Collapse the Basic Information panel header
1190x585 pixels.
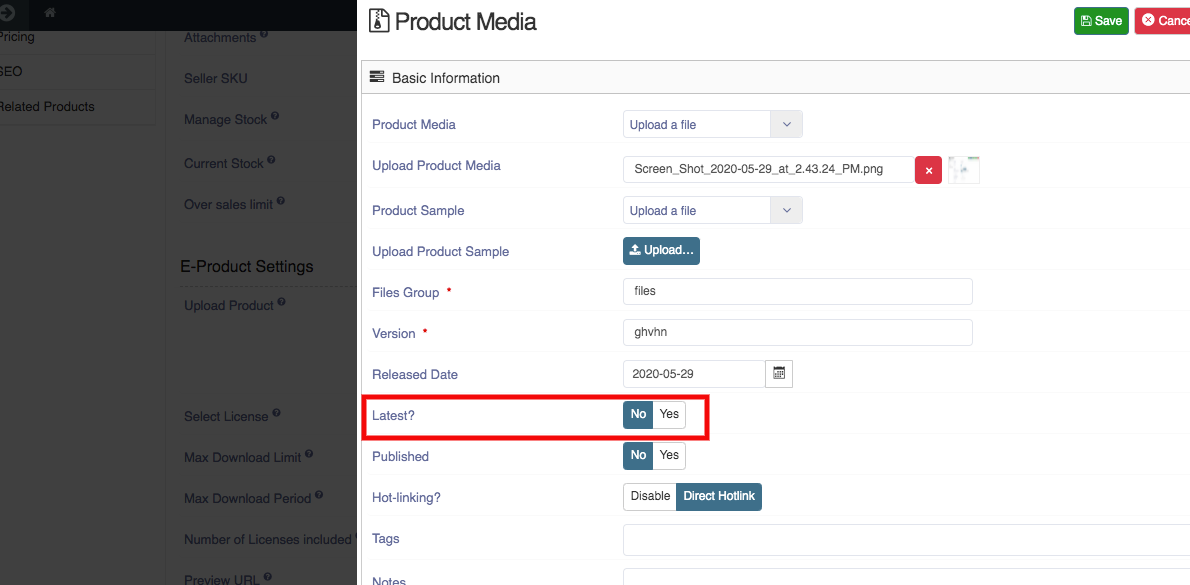pyautogui.click(x=776, y=77)
